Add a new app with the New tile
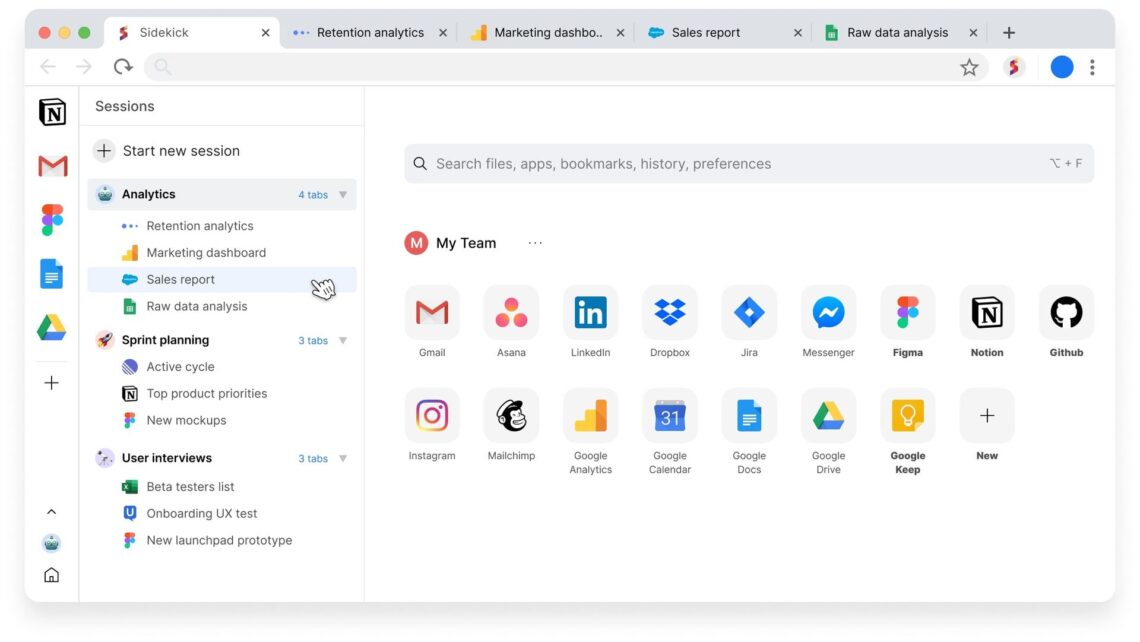This screenshot has width=1140, height=642. pos(986,415)
